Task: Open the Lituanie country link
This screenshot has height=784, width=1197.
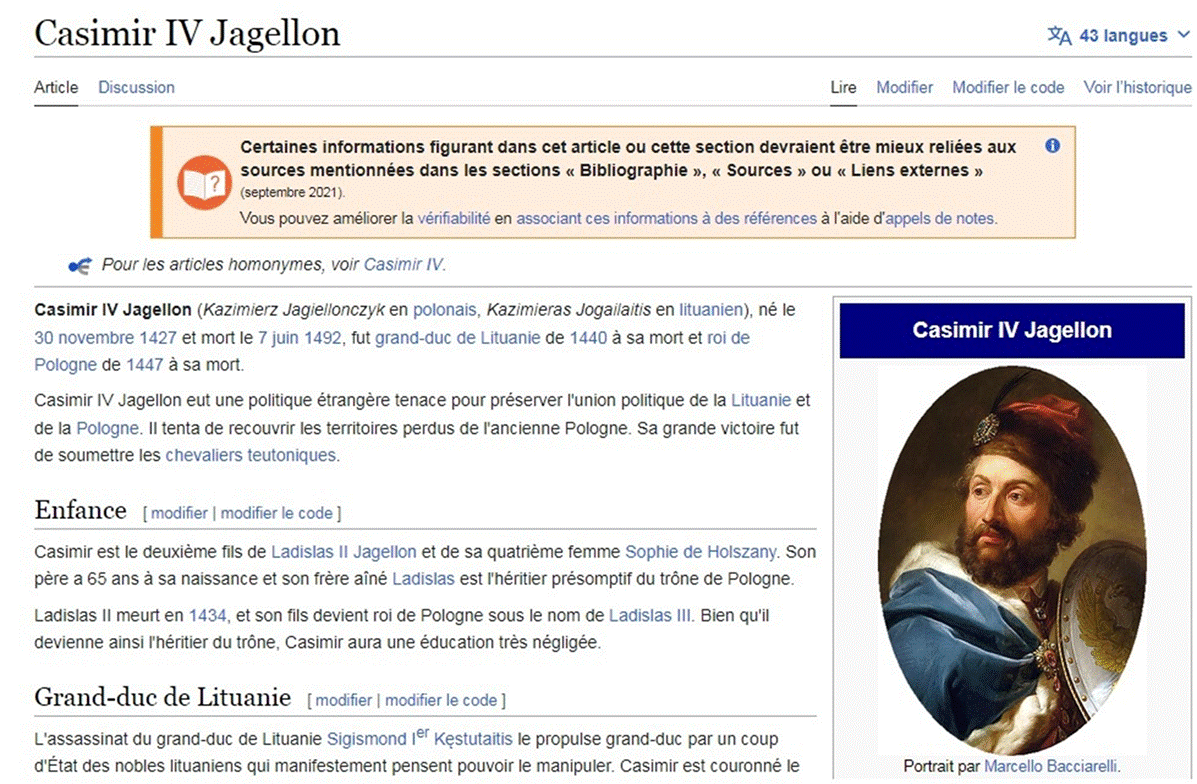Action: [x=760, y=400]
